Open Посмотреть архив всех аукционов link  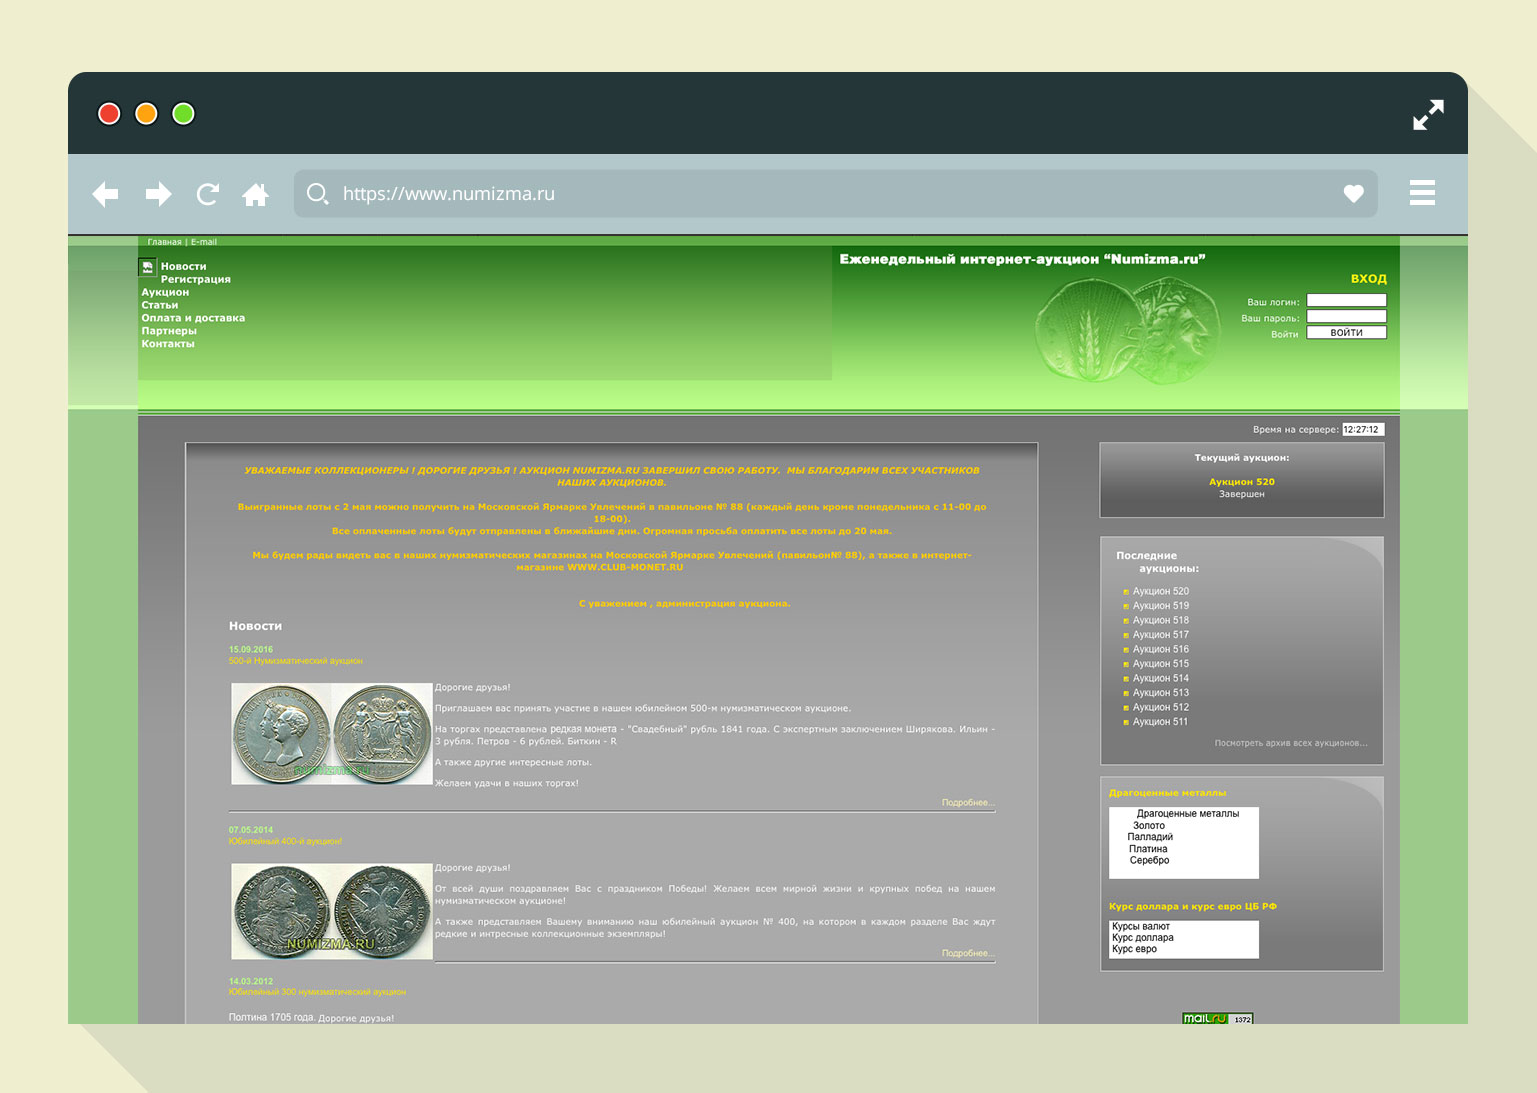[1291, 743]
